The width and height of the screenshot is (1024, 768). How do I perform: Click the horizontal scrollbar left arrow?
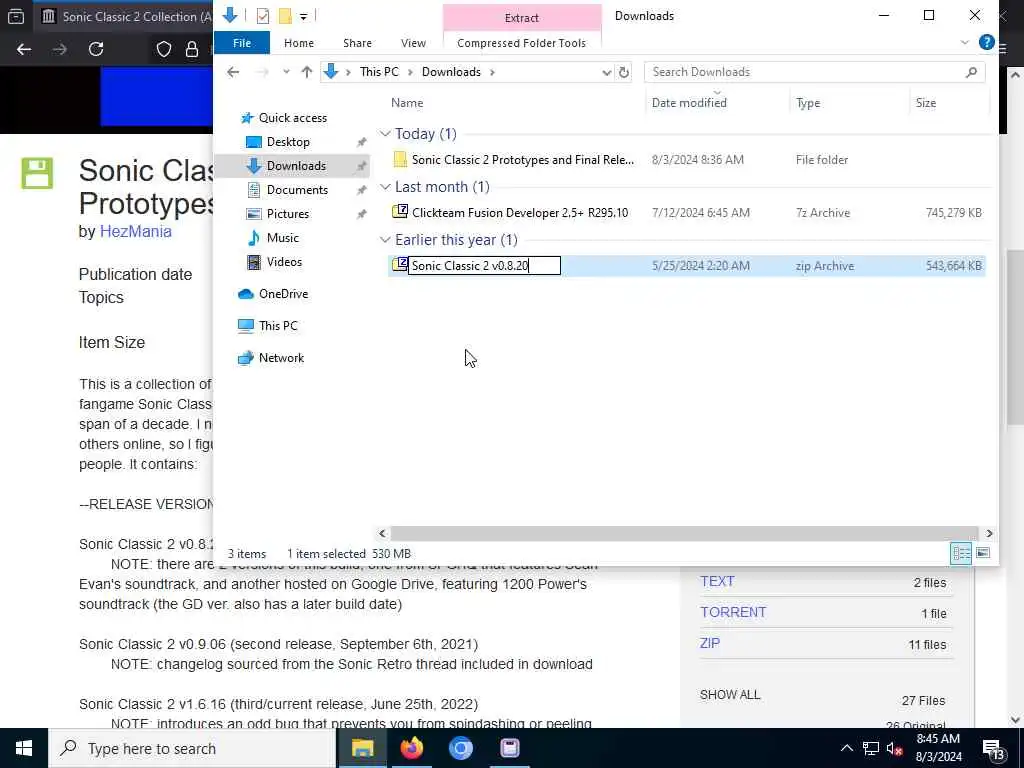[383, 534]
